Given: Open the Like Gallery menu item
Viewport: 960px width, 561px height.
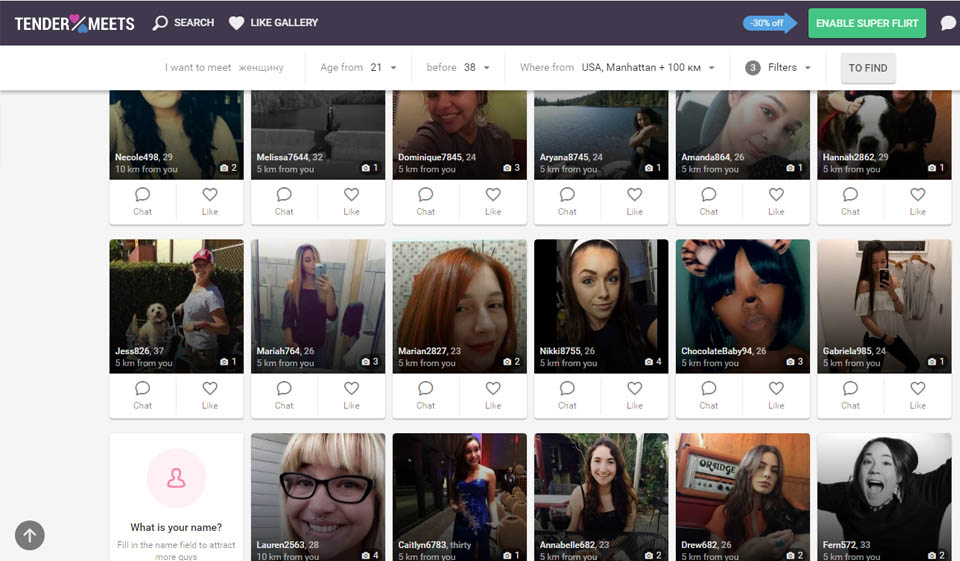Looking at the screenshot, I should coord(273,23).
